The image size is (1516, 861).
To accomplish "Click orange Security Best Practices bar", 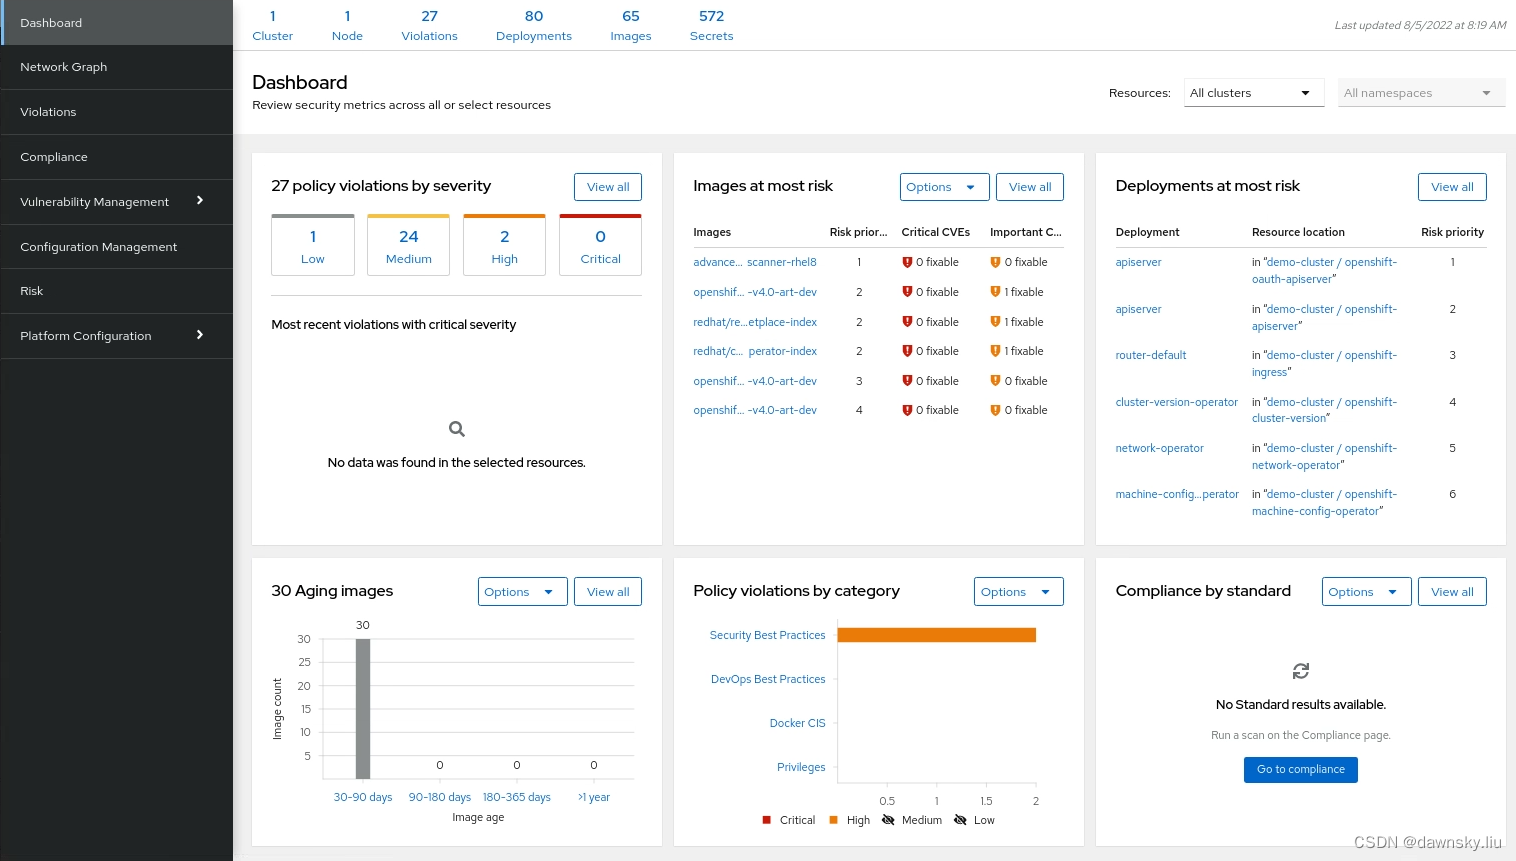I will tap(937, 635).
